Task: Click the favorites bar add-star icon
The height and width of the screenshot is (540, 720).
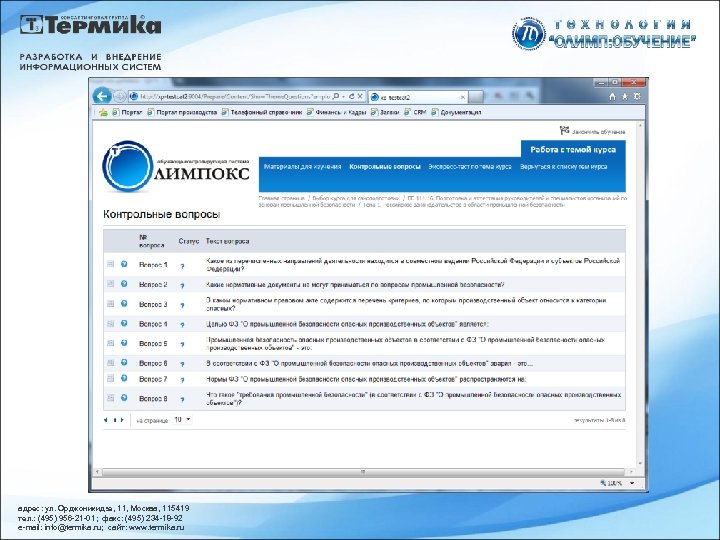Action: pyautogui.click(x=103, y=112)
